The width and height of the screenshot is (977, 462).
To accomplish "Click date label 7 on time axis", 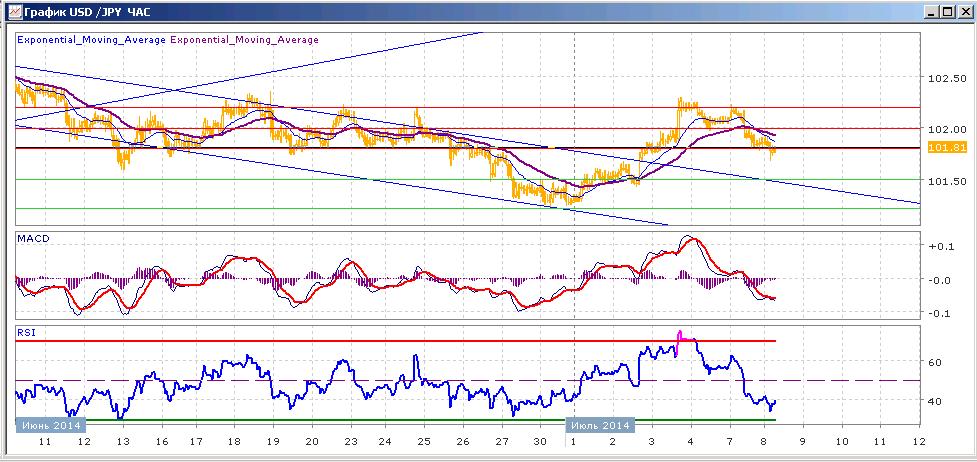I will (730, 441).
